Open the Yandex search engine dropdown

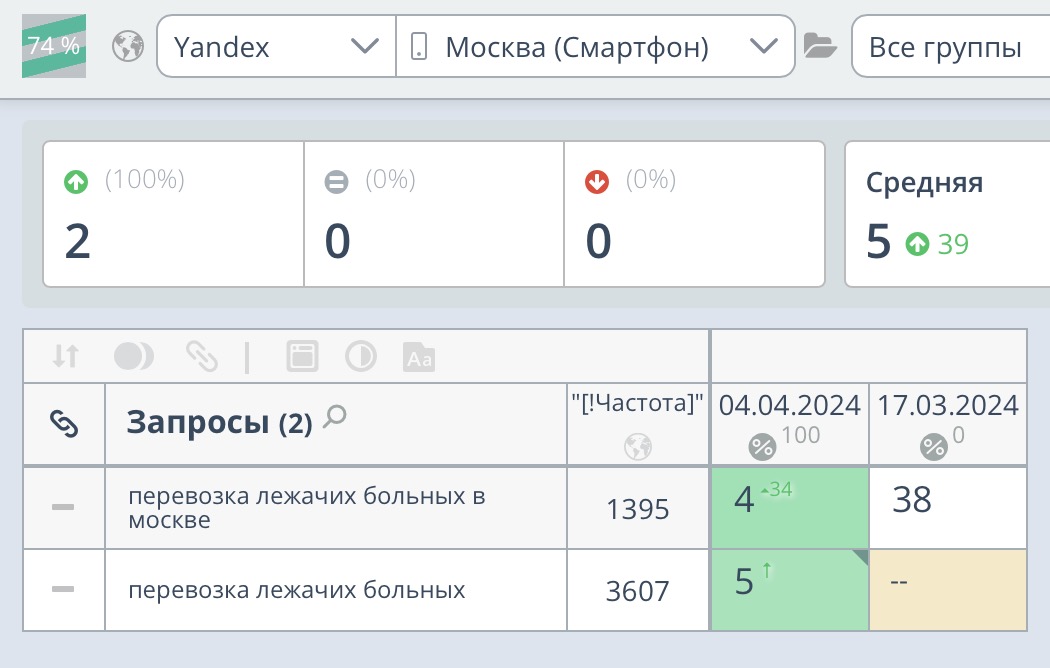click(x=276, y=46)
